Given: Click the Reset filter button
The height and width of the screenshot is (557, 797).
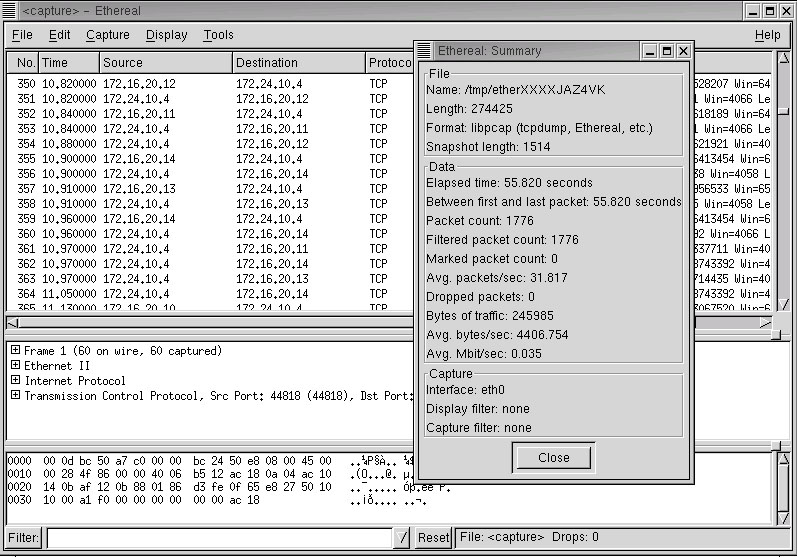Looking at the screenshot, I should click(434, 538).
